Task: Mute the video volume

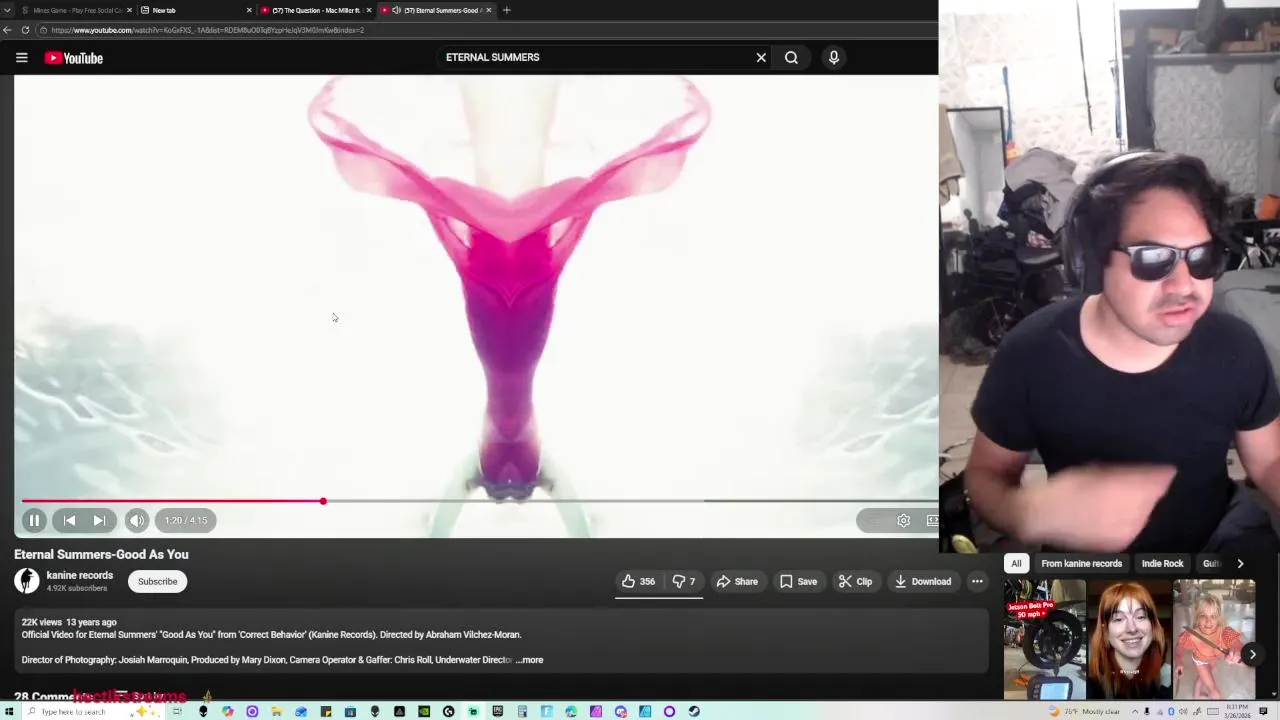Action: point(137,520)
